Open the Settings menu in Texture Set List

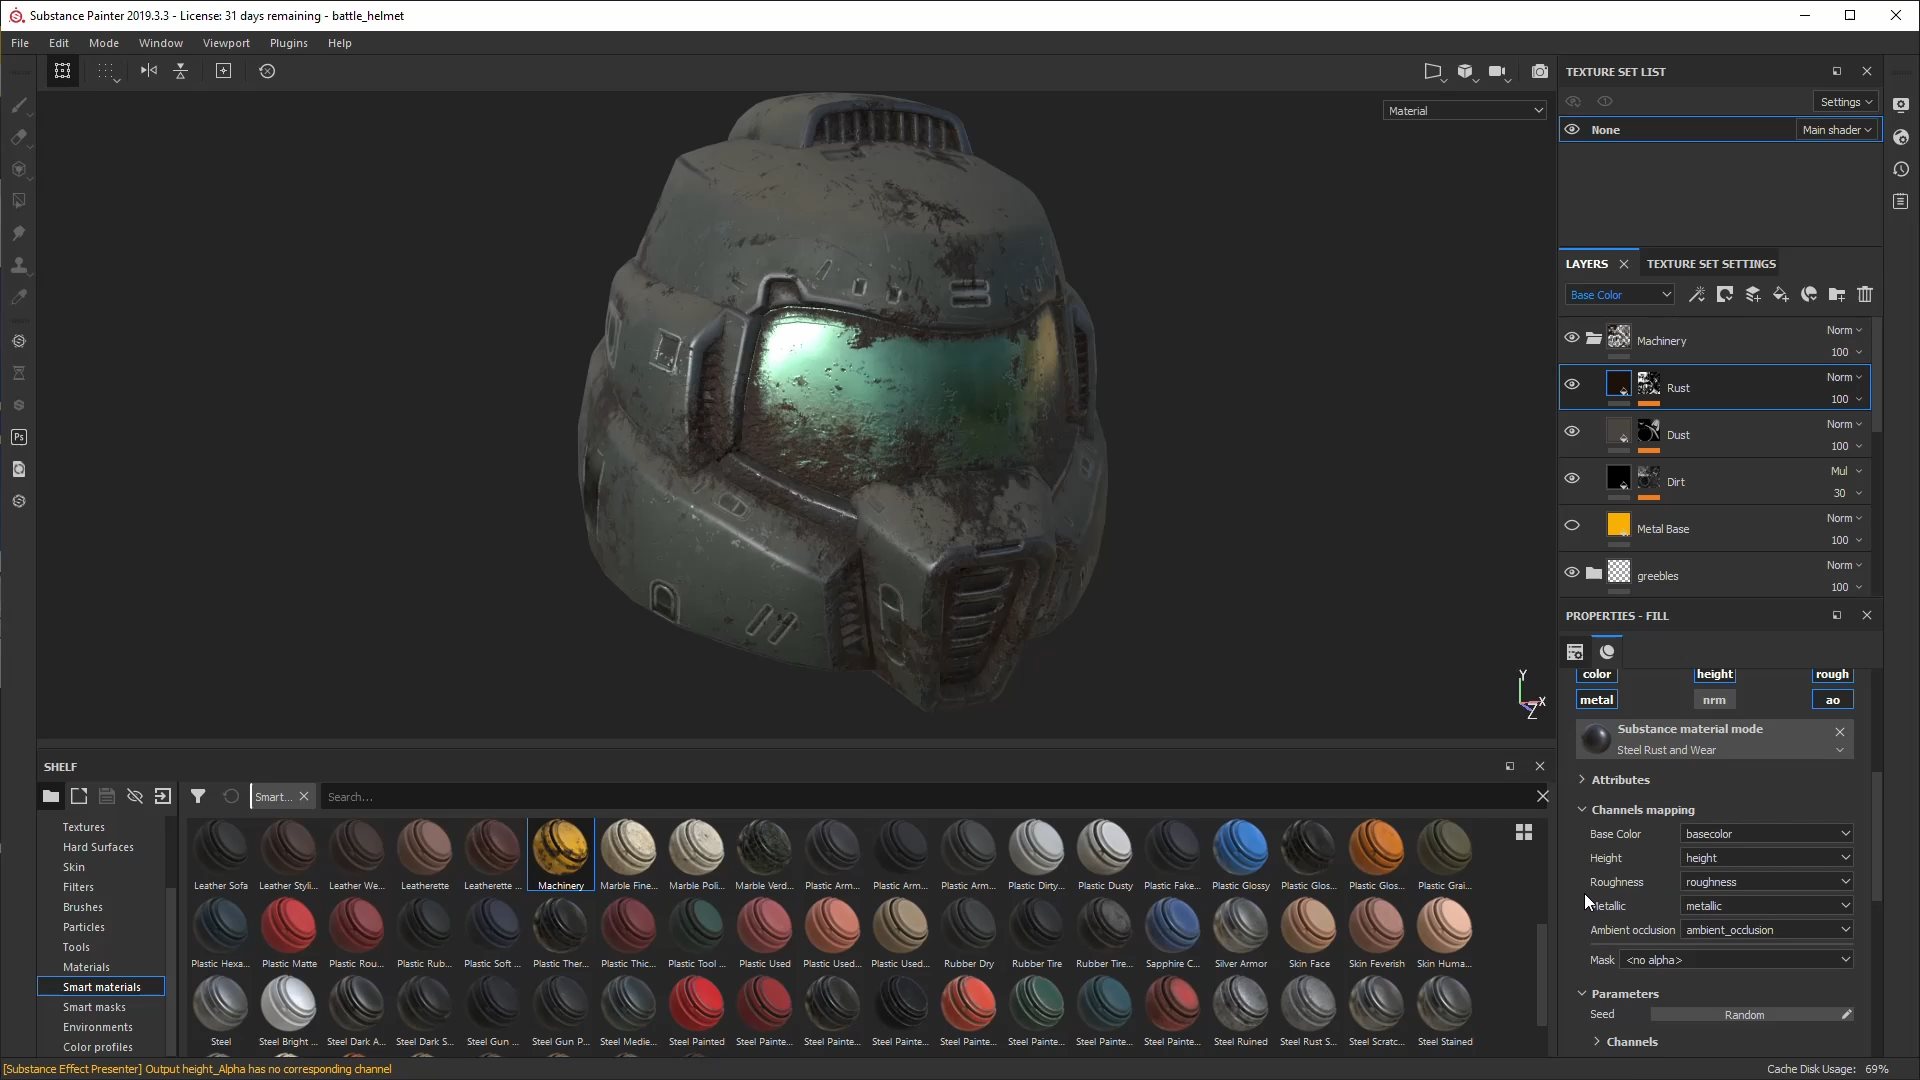[1845, 101]
